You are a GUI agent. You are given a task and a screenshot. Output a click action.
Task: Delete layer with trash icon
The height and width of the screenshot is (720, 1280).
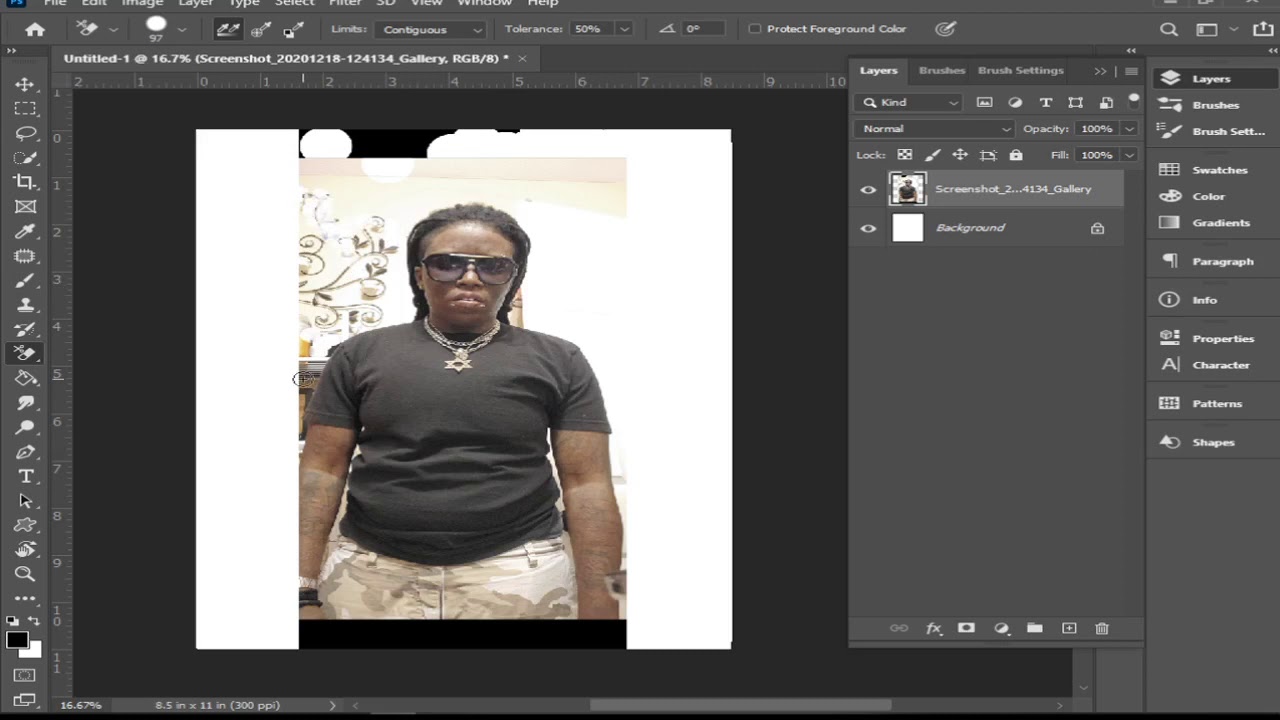coord(1102,628)
